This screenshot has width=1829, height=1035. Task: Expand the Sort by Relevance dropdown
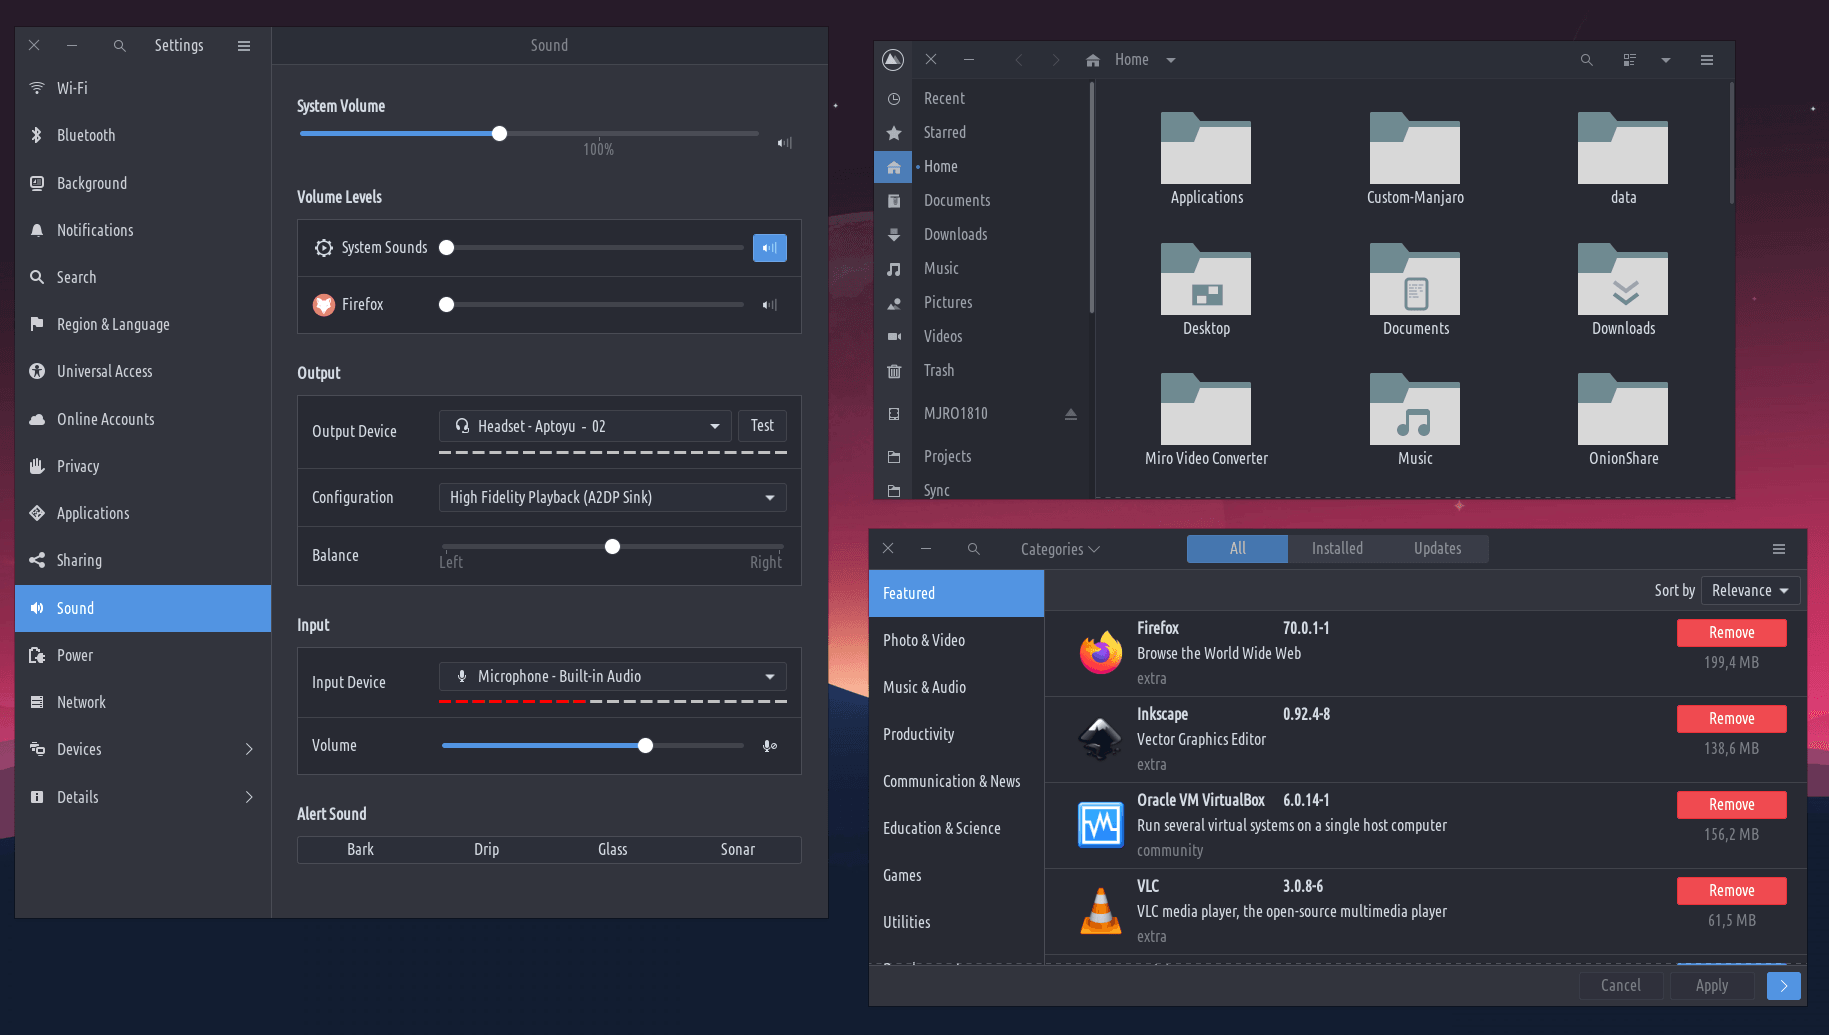click(1750, 591)
